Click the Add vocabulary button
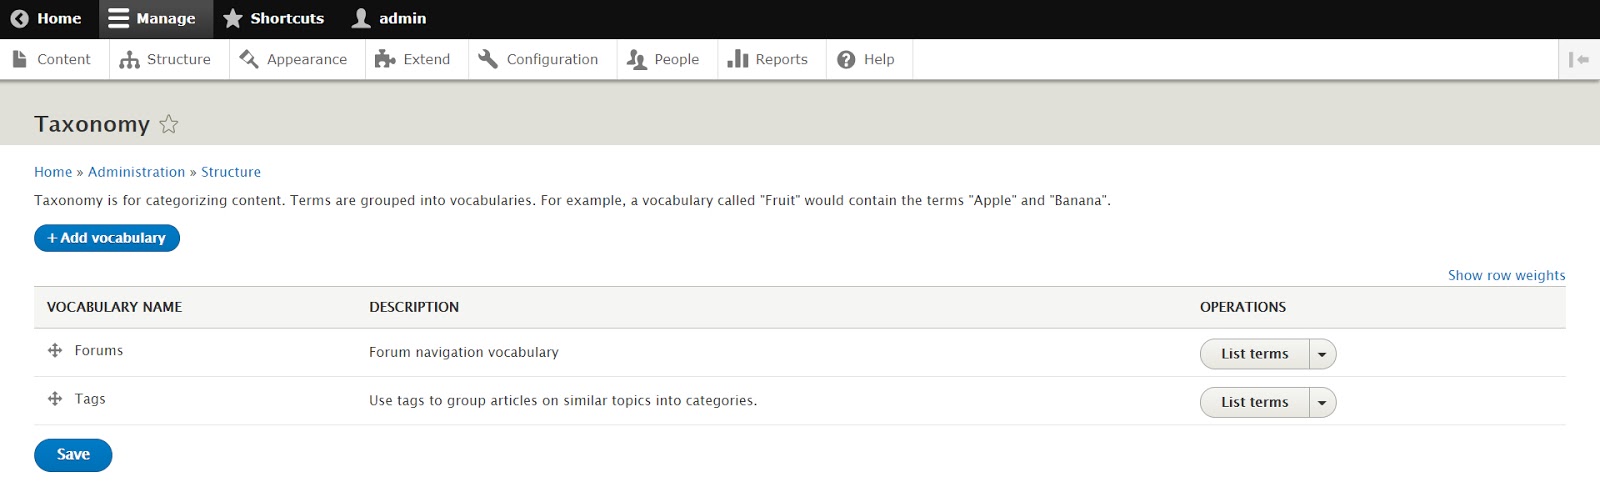The image size is (1600, 502). pyautogui.click(x=107, y=238)
